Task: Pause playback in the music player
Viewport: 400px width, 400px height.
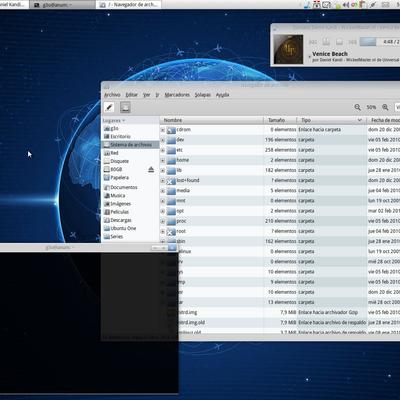Action: (326, 42)
